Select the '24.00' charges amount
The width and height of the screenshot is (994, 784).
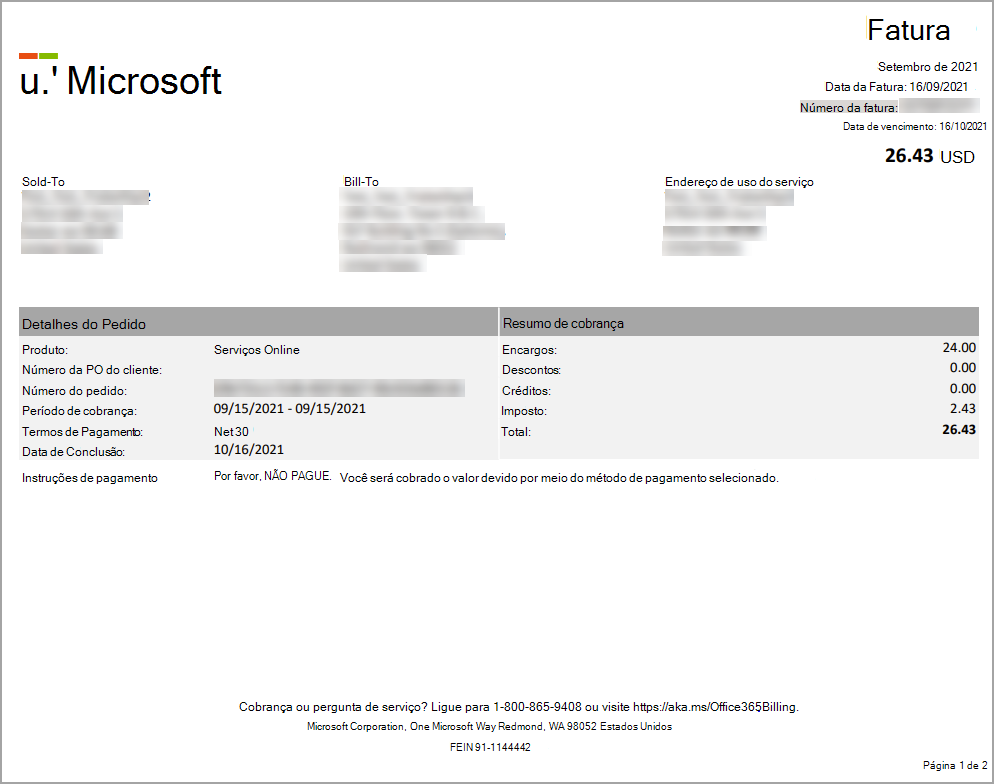[x=959, y=347]
